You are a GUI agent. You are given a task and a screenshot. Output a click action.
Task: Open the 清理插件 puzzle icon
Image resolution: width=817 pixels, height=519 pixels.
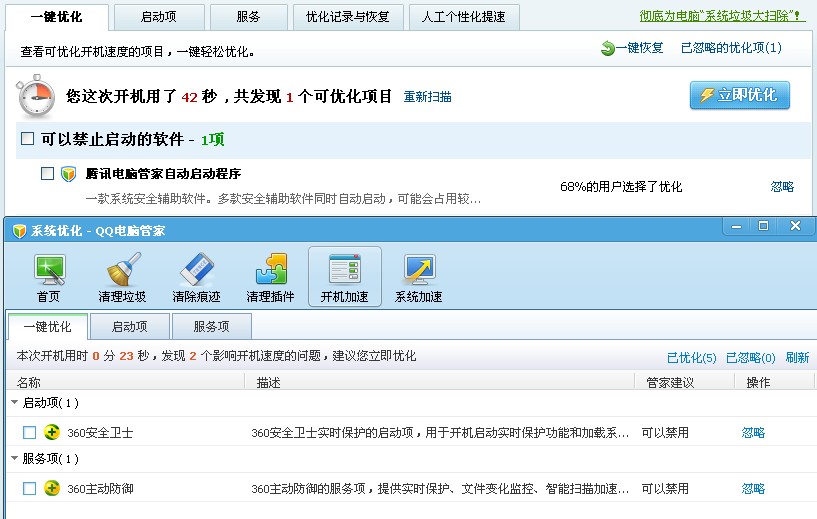[271, 269]
